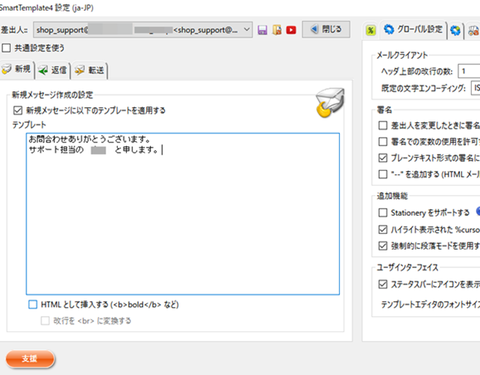Screen dimensions: 480x375
Task: Click the テンプレートエディタのフォントサイズ label
Action: [x=431, y=304]
